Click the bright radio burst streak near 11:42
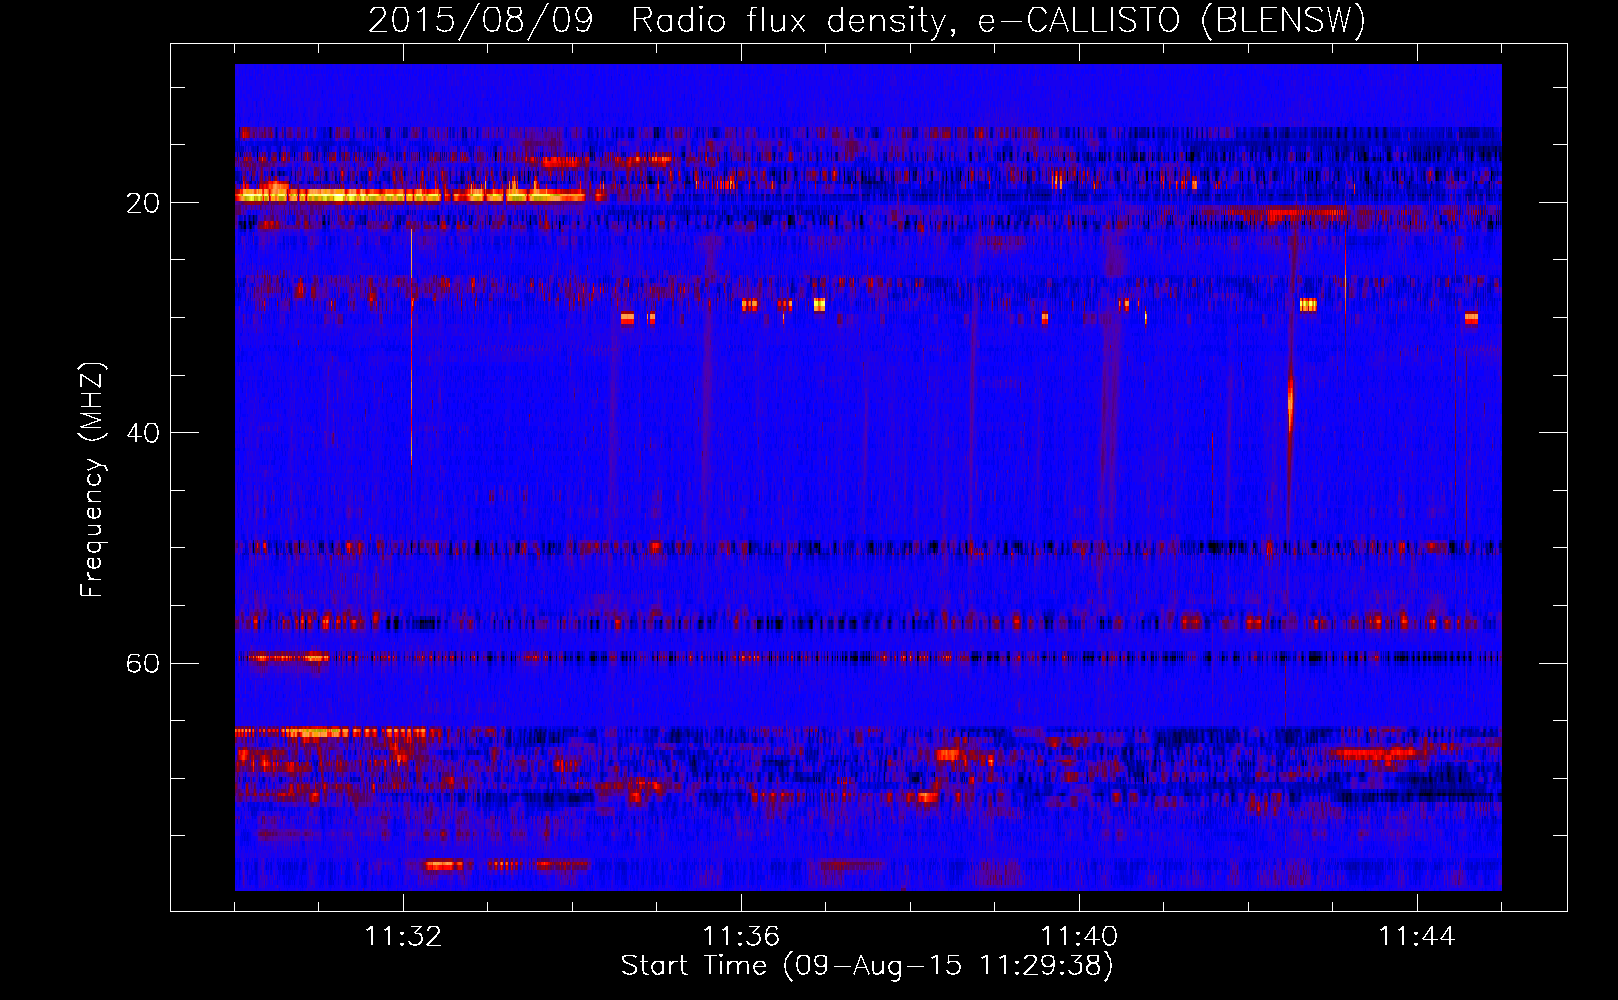Viewport: 1618px width, 1000px height. coord(1290,402)
